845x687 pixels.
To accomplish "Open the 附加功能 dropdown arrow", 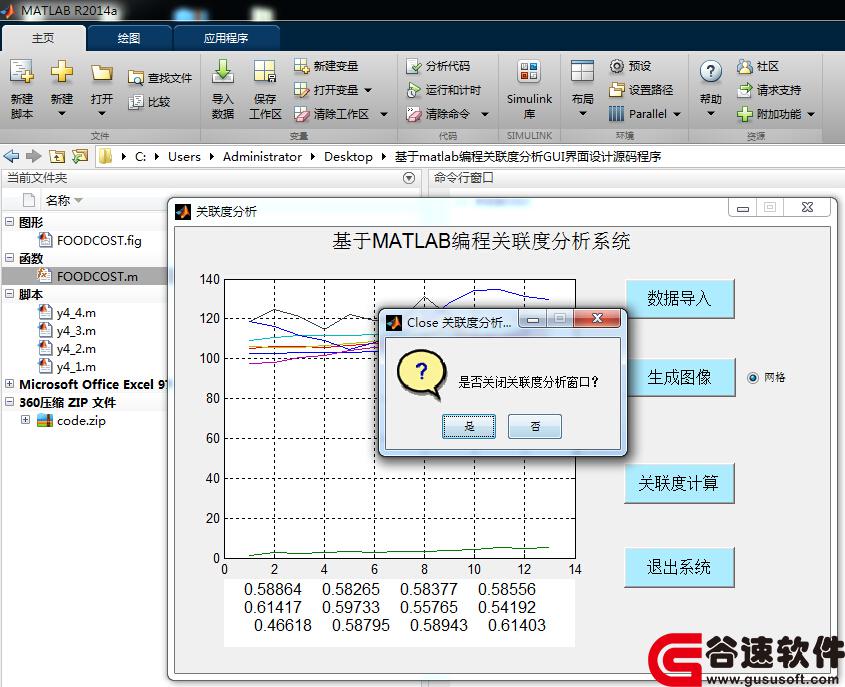I will click(811, 114).
